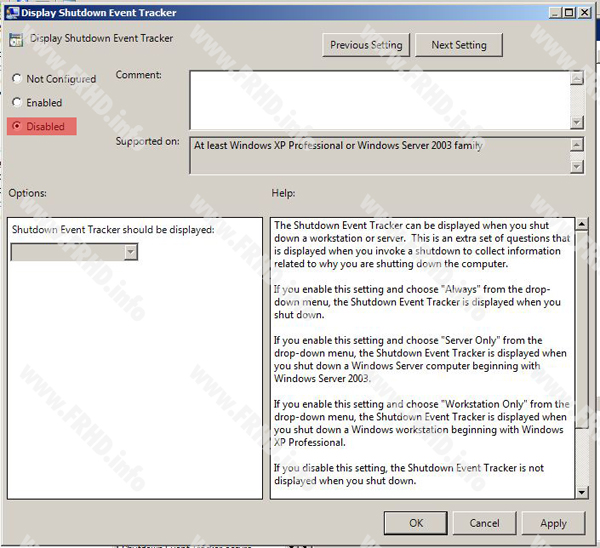Click the Comment box scroll down arrow
Image resolution: width=600 pixels, height=548 pixels.
pos(576,121)
